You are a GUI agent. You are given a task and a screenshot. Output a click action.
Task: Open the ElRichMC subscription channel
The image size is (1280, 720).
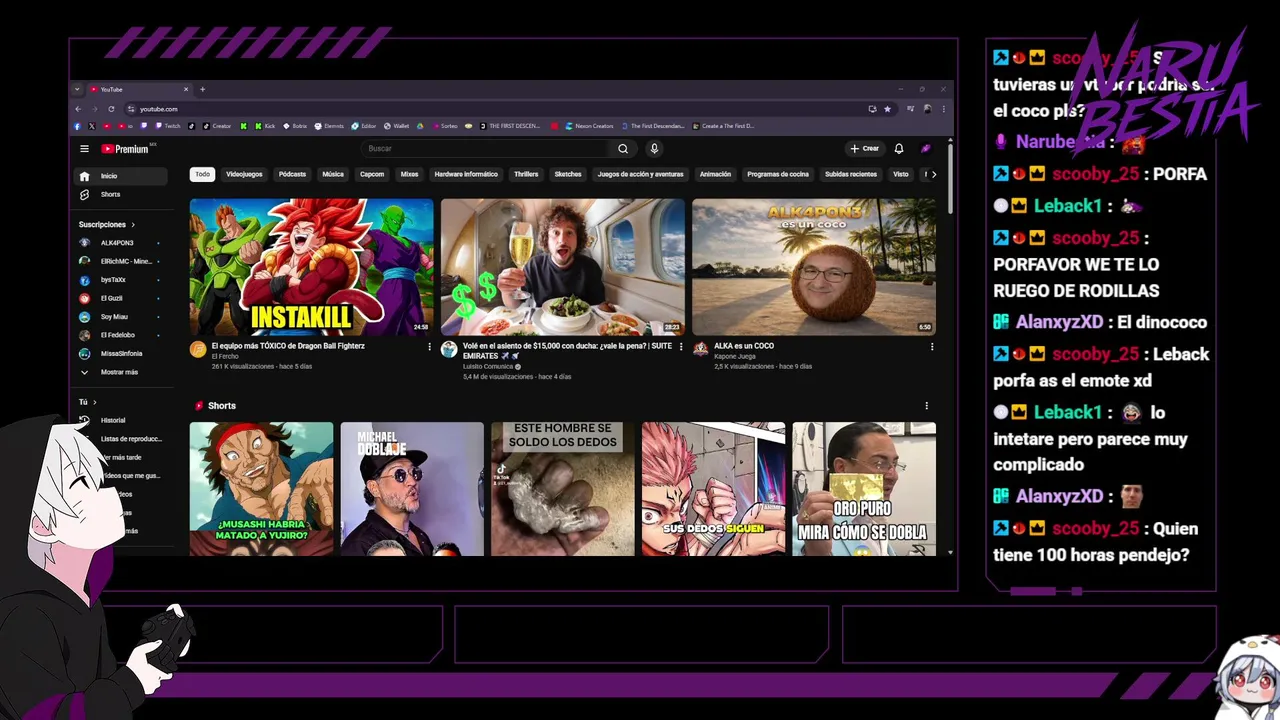(120, 261)
